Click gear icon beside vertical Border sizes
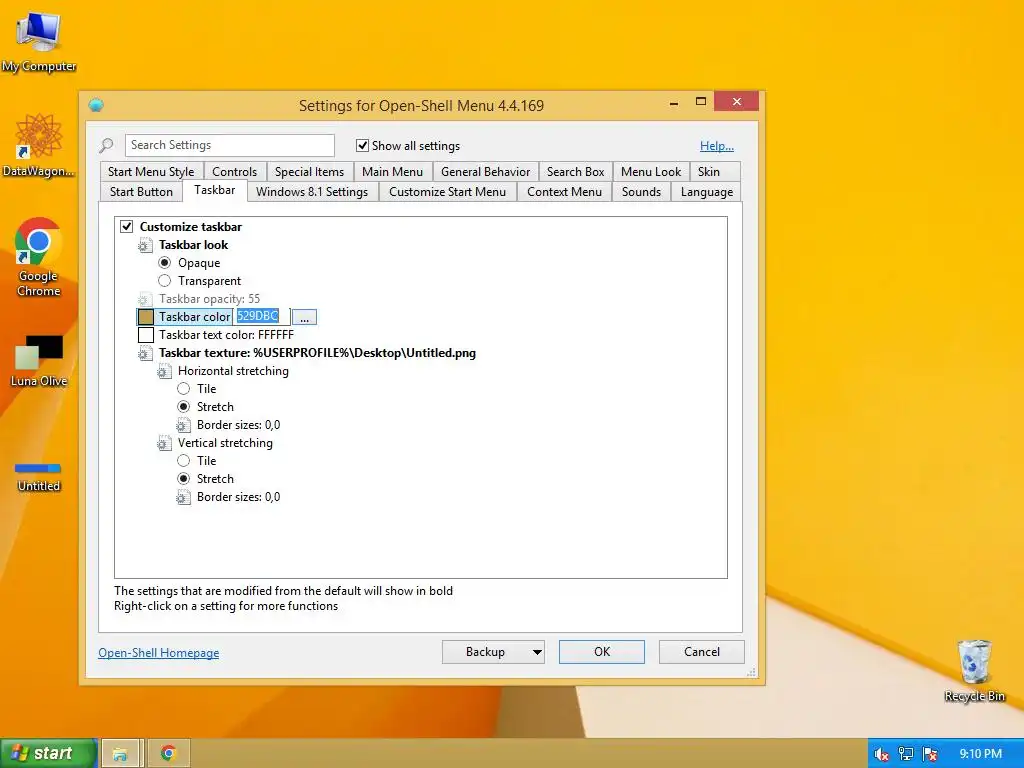Screen dimensions: 1024x768 click(184, 498)
